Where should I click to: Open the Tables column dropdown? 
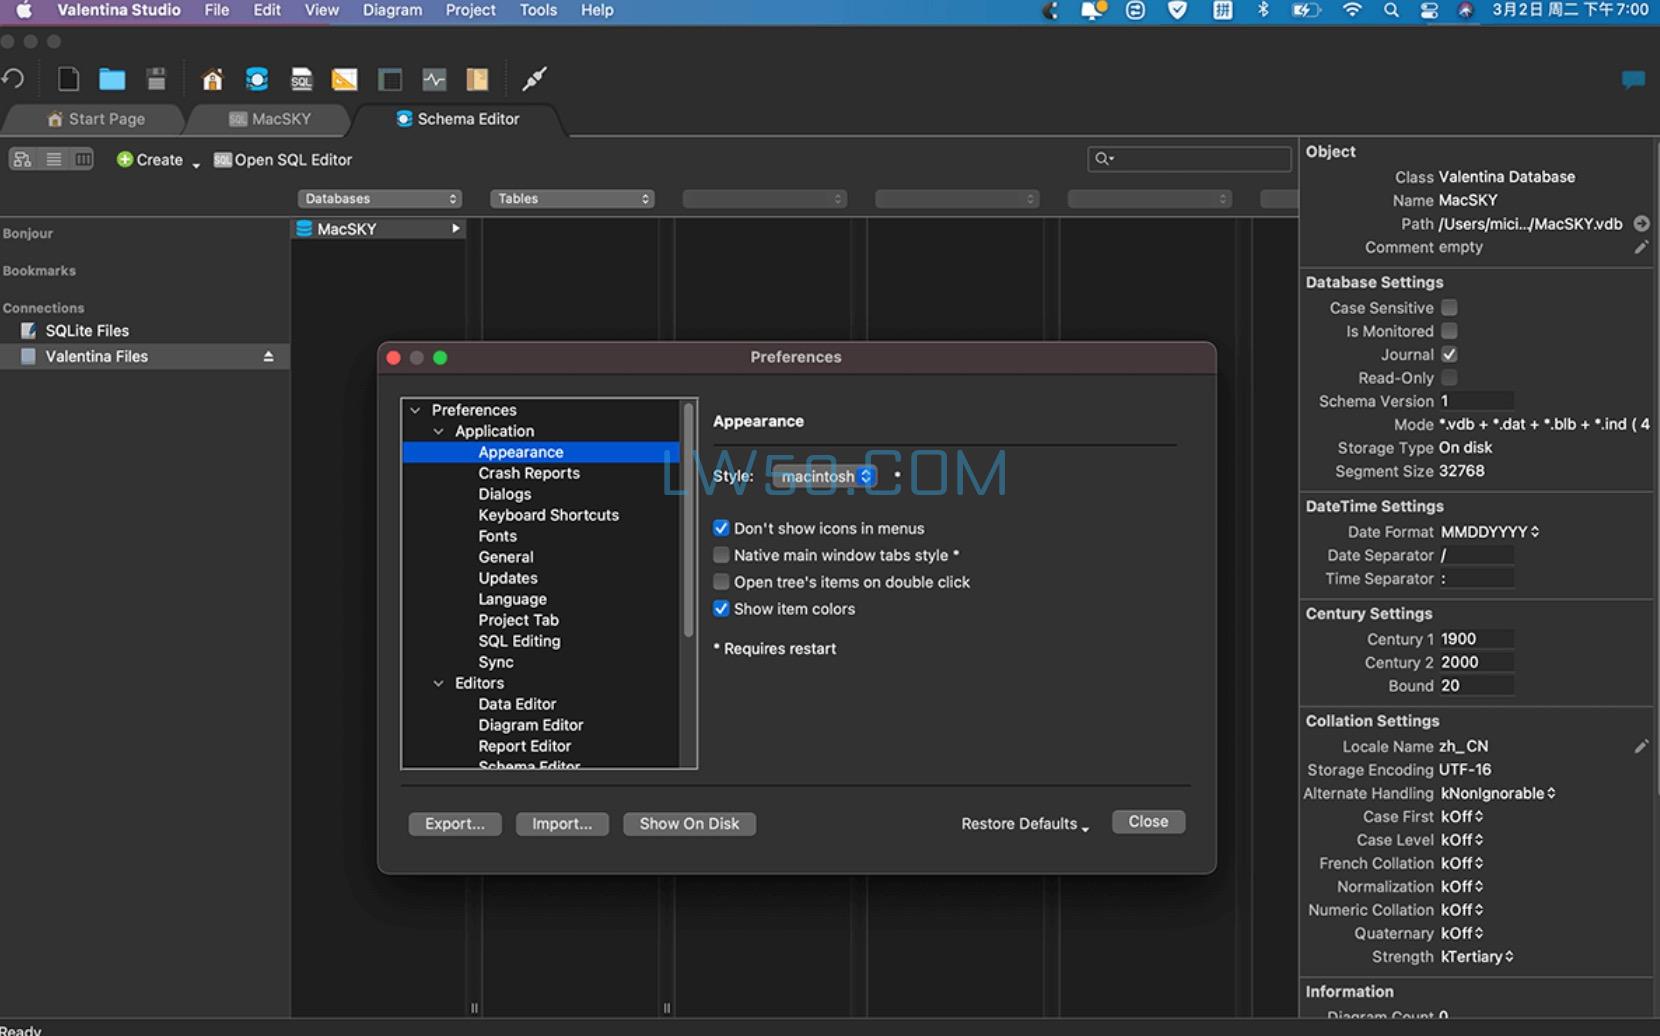pyautogui.click(x=571, y=198)
